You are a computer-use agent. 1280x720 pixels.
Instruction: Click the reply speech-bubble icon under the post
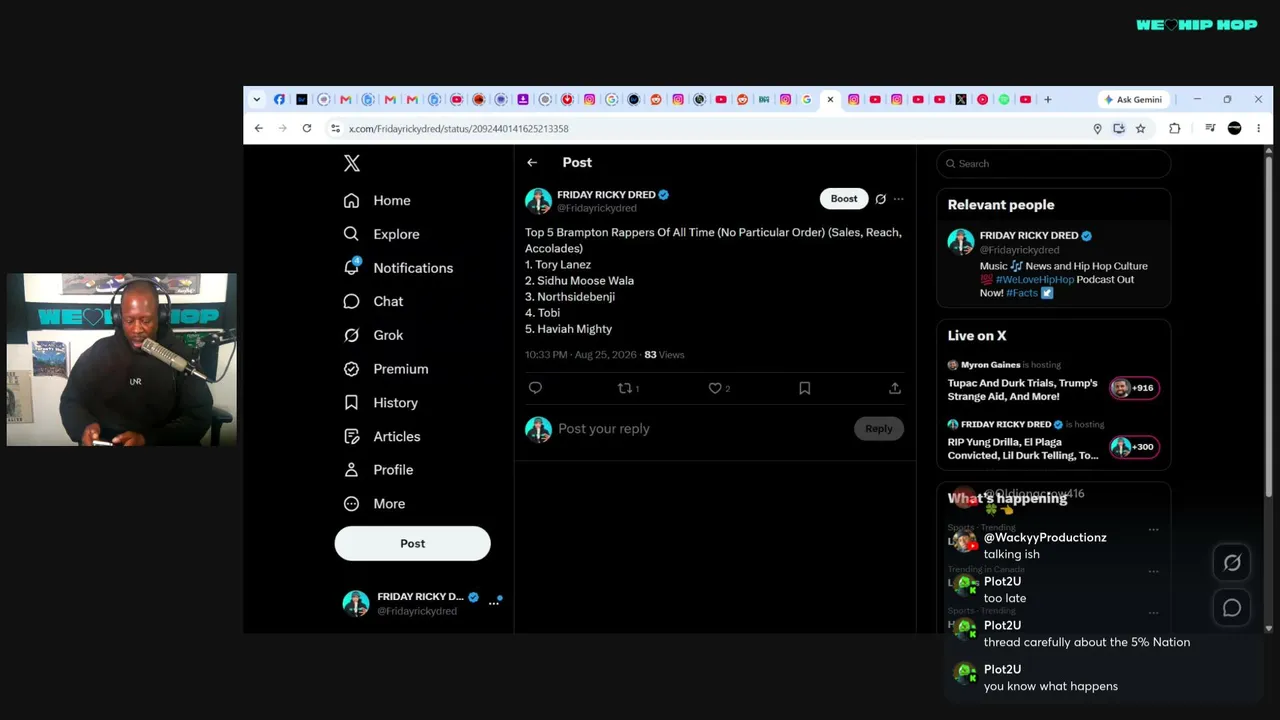click(535, 388)
